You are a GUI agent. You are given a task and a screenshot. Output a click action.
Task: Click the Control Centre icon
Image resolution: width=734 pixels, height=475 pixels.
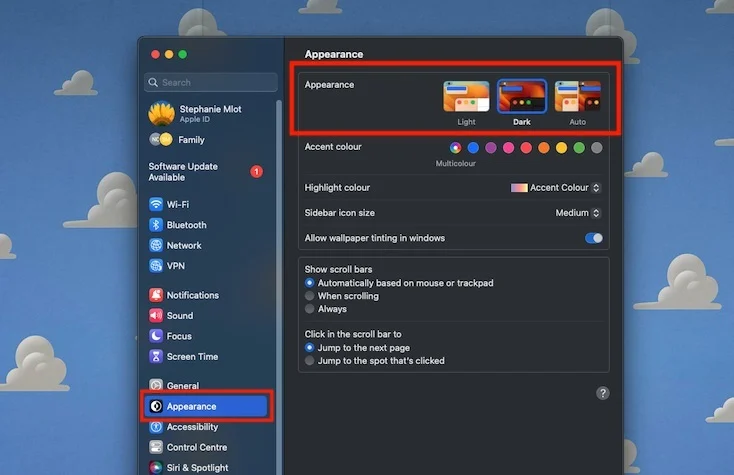pos(156,447)
